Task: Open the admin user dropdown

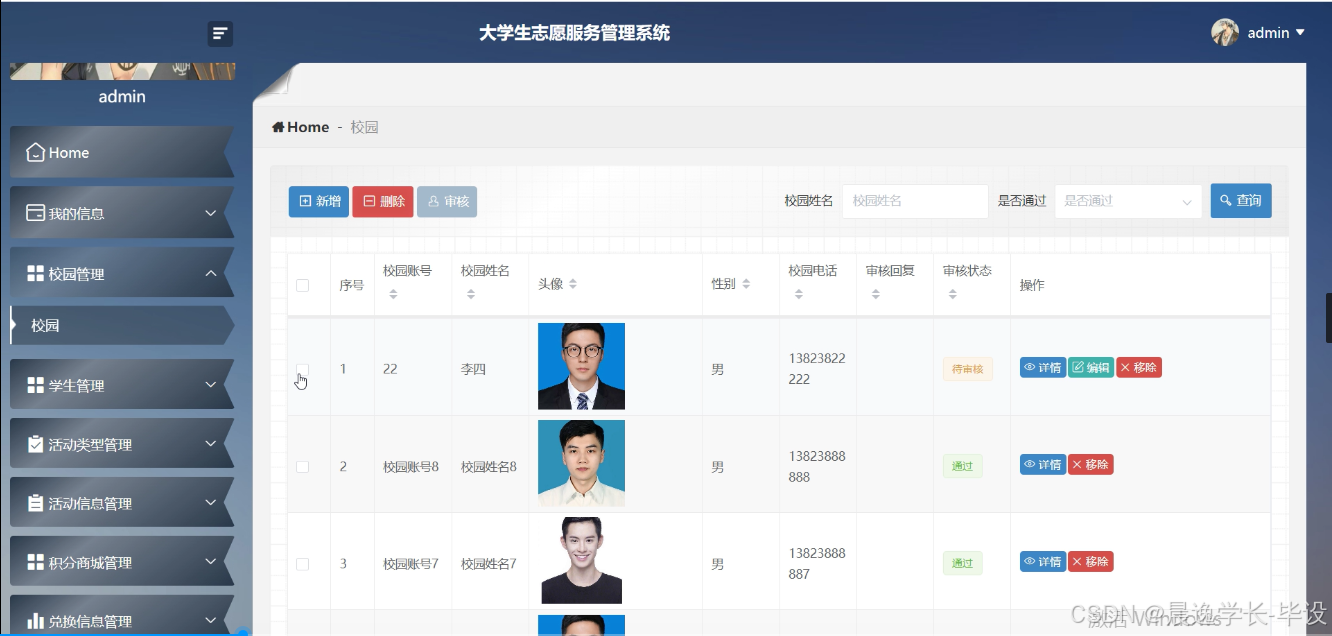Action: pyautogui.click(x=1276, y=33)
